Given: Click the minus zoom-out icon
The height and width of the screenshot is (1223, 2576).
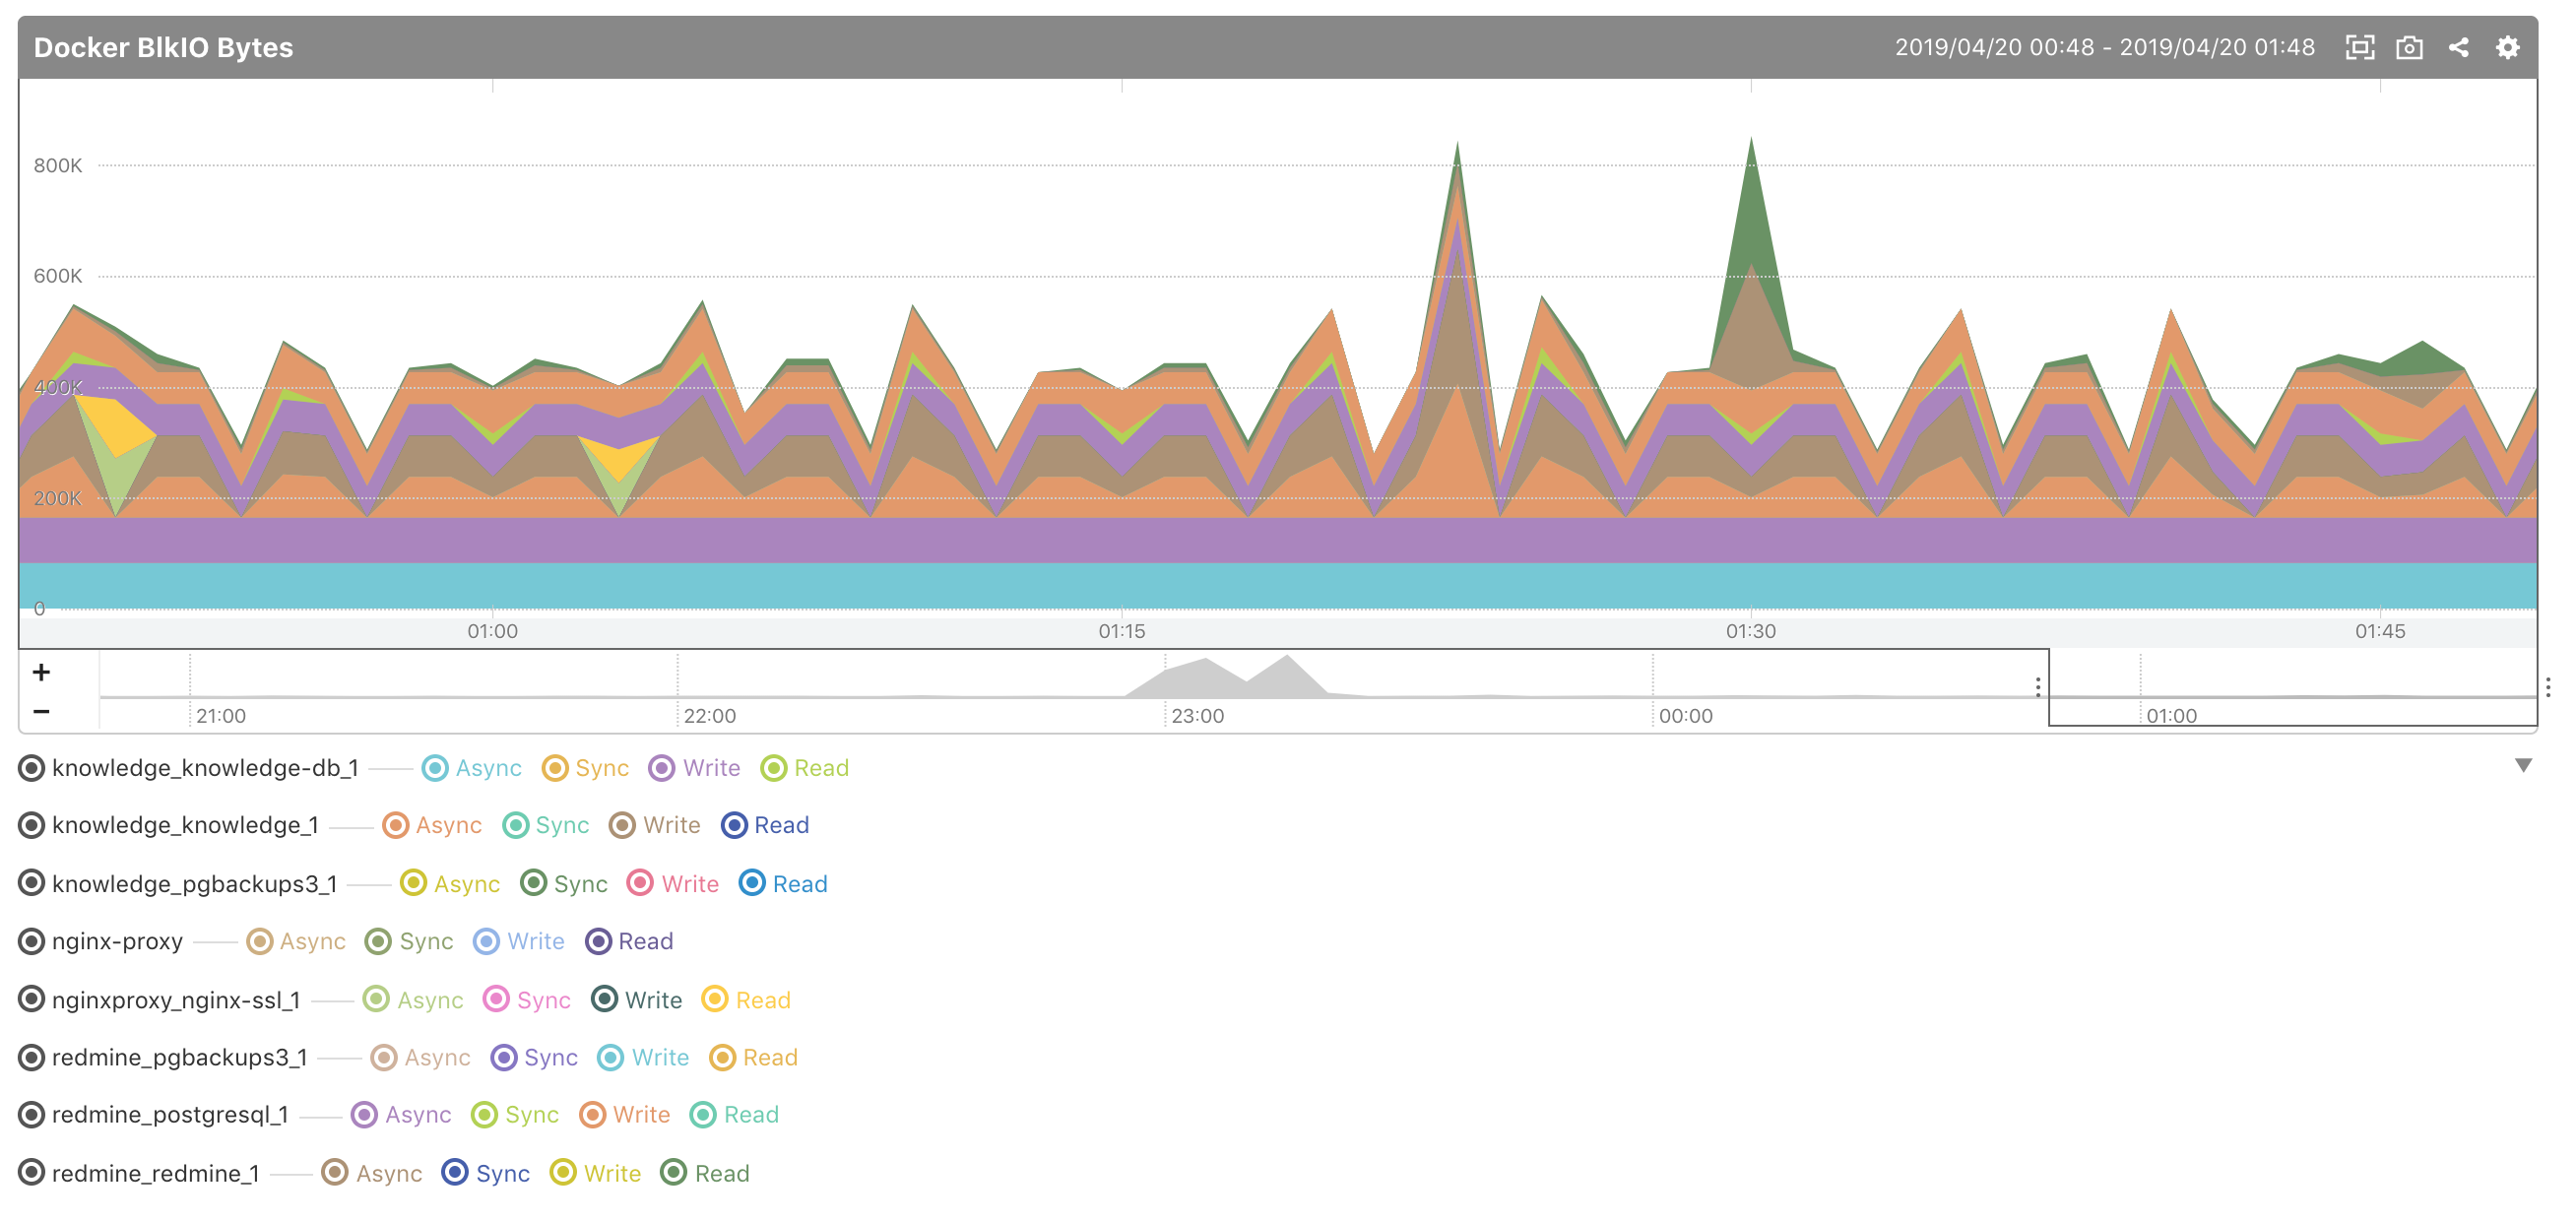Looking at the screenshot, I should pyautogui.click(x=41, y=711).
